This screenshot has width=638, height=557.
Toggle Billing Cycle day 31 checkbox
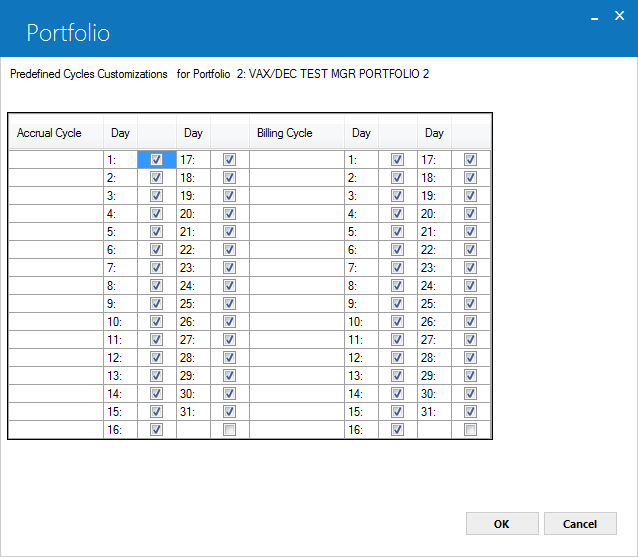tap(470, 412)
